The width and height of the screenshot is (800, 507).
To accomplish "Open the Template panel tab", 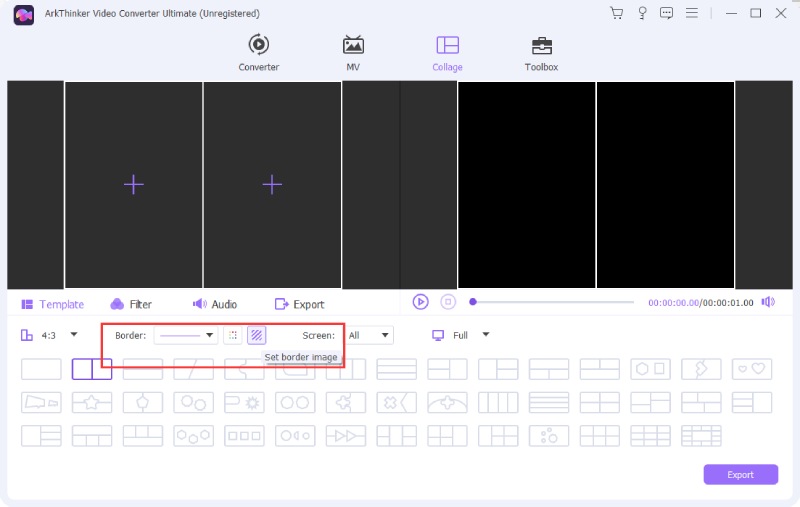I will pyautogui.click(x=53, y=305).
